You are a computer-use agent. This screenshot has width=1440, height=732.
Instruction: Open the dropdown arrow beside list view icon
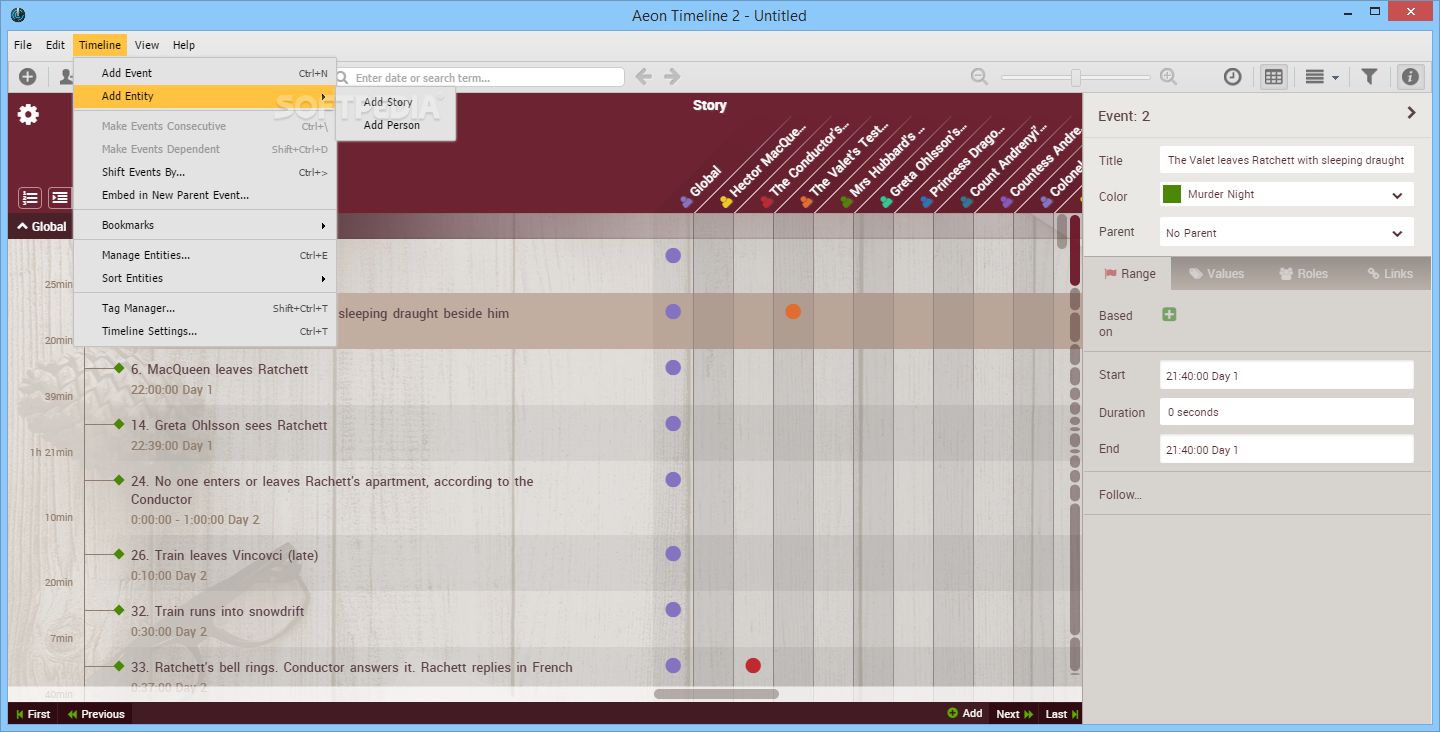pyautogui.click(x=1335, y=78)
